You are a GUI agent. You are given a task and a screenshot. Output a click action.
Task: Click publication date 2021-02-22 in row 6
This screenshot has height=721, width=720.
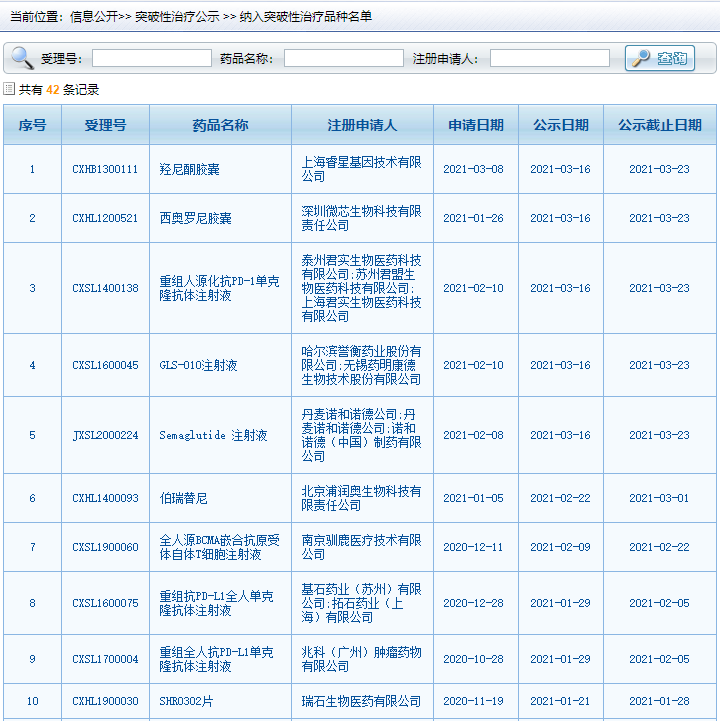(560, 498)
